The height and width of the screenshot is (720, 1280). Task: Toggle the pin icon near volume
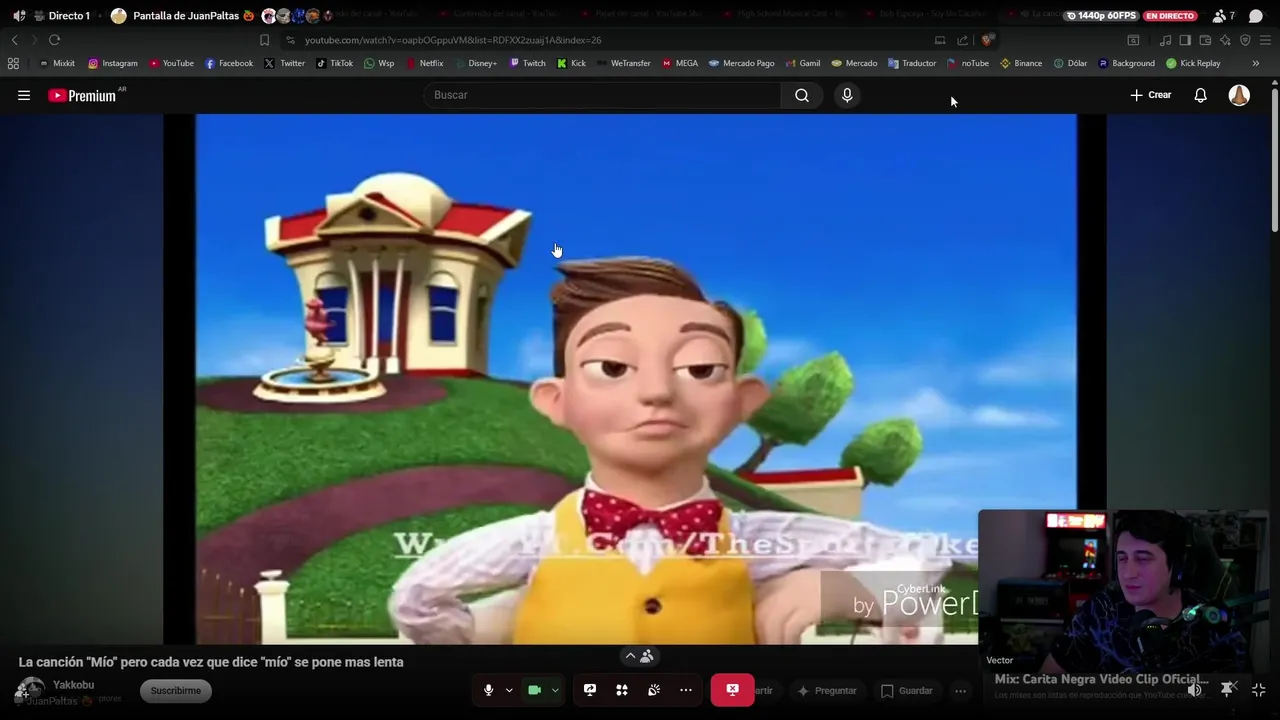click(x=1227, y=690)
